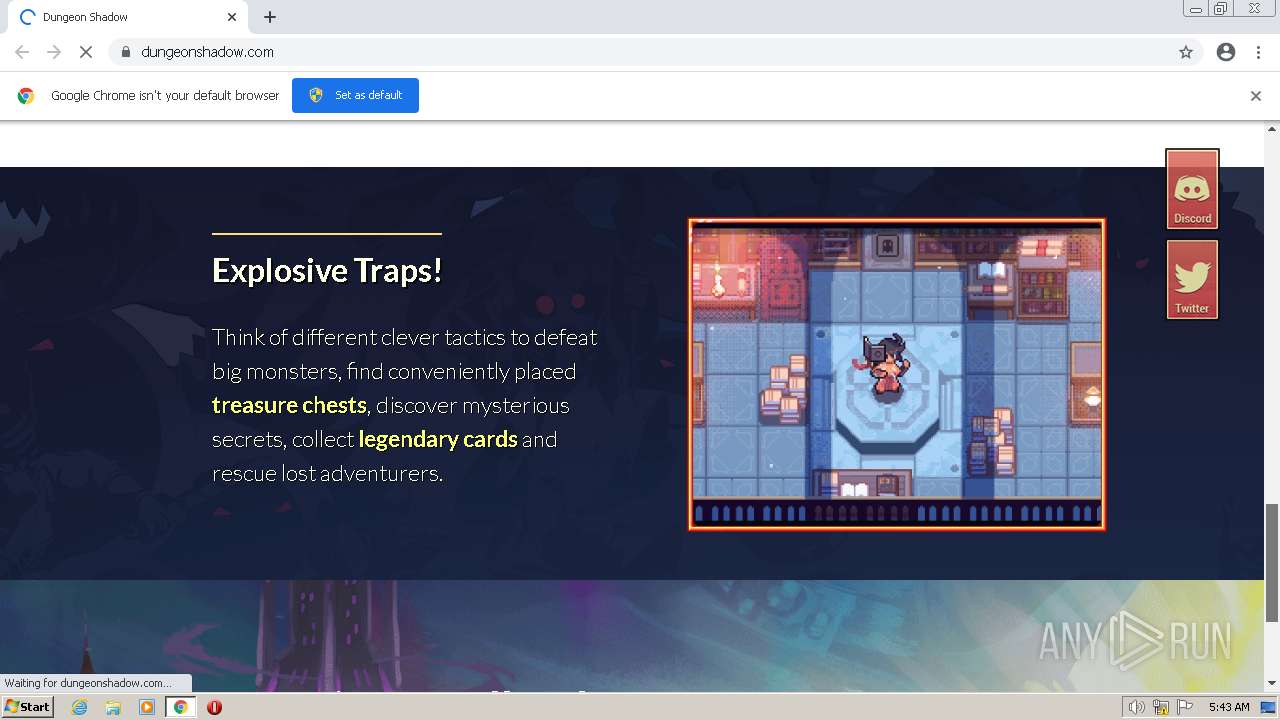Click the page vertical scrollbar thumb
The width and height of the screenshot is (1280, 720).
1272,562
